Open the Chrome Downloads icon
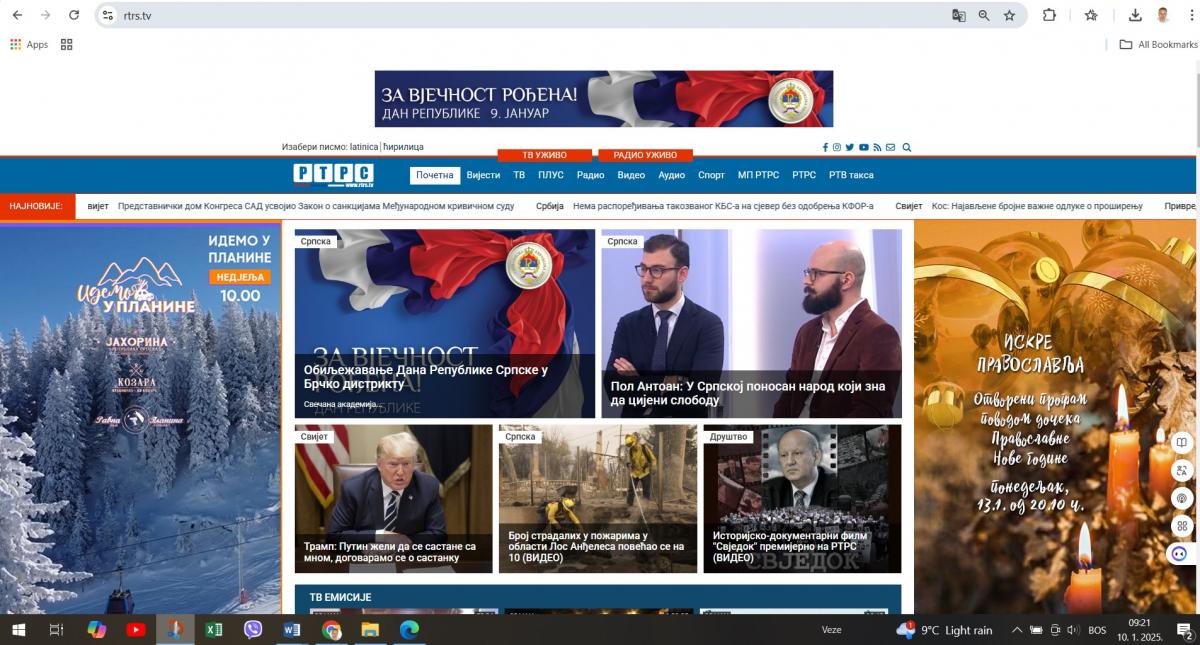Image resolution: width=1200 pixels, height=645 pixels. coord(1135,15)
